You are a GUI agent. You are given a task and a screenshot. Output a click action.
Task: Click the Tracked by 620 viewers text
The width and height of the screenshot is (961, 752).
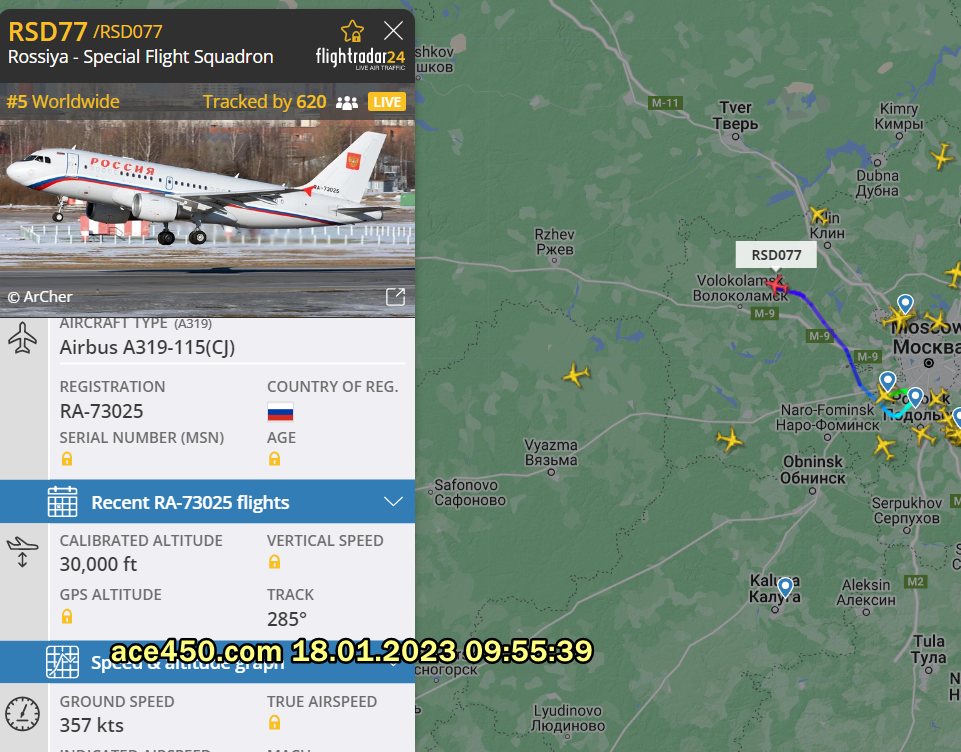pyautogui.click(x=265, y=102)
